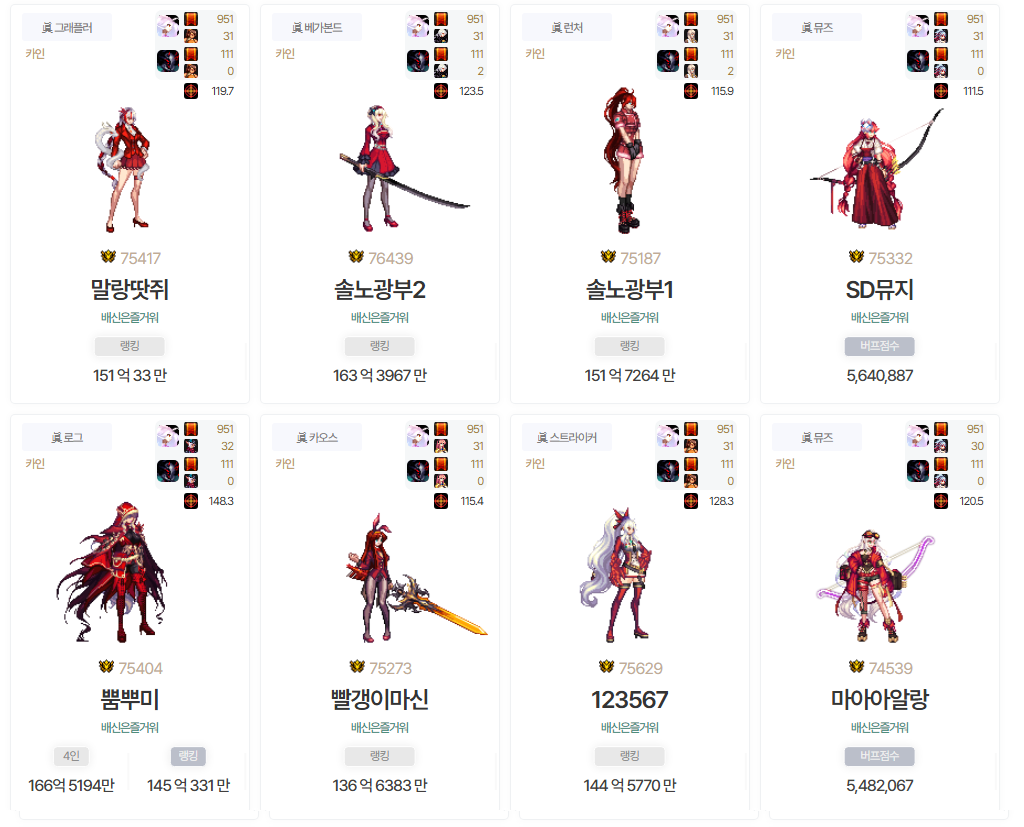This screenshot has height=827, width=1024.
Task: Select the 眞 그래플러 job tag
Action: [67, 27]
